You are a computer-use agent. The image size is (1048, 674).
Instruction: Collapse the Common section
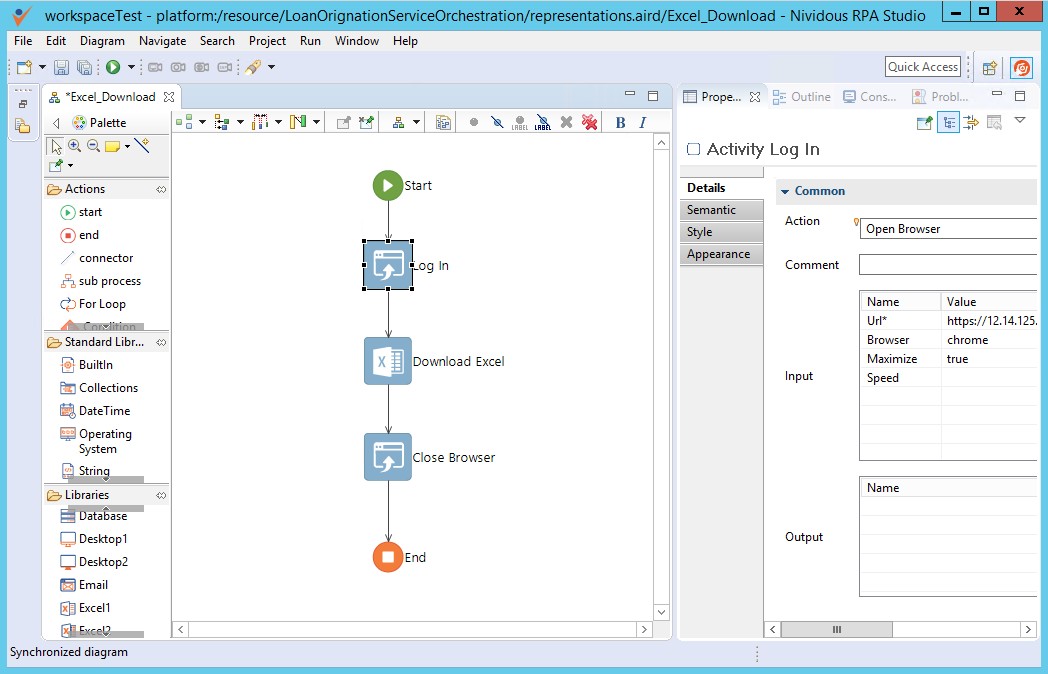(x=785, y=191)
